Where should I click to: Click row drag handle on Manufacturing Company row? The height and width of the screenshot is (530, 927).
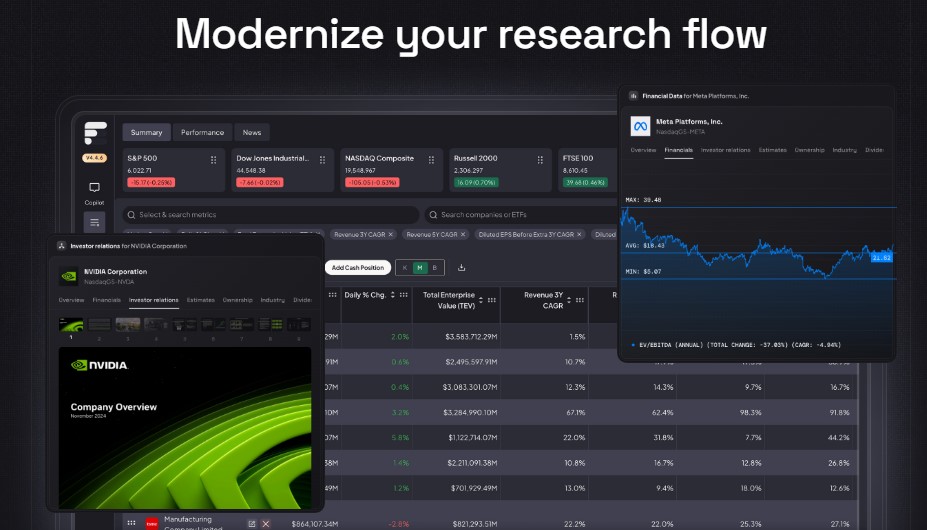pyautogui.click(x=131, y=523)
